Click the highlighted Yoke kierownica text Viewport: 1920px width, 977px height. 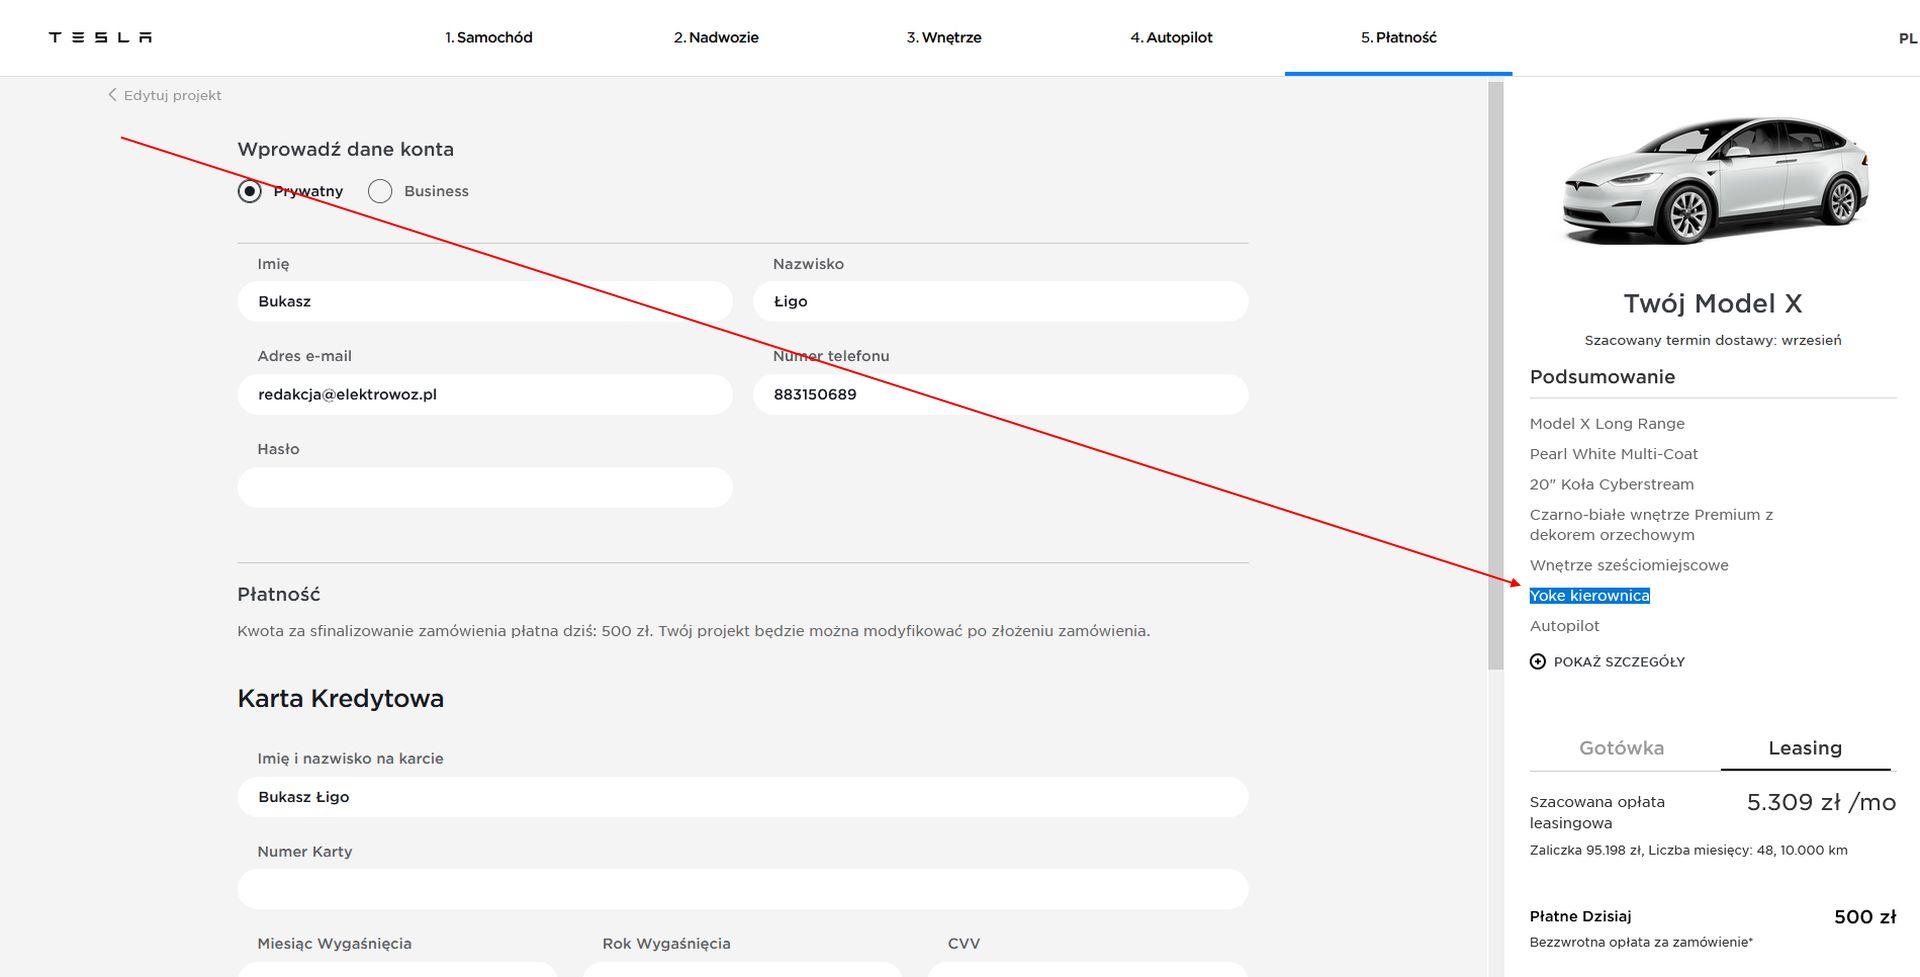point(1589,596)
